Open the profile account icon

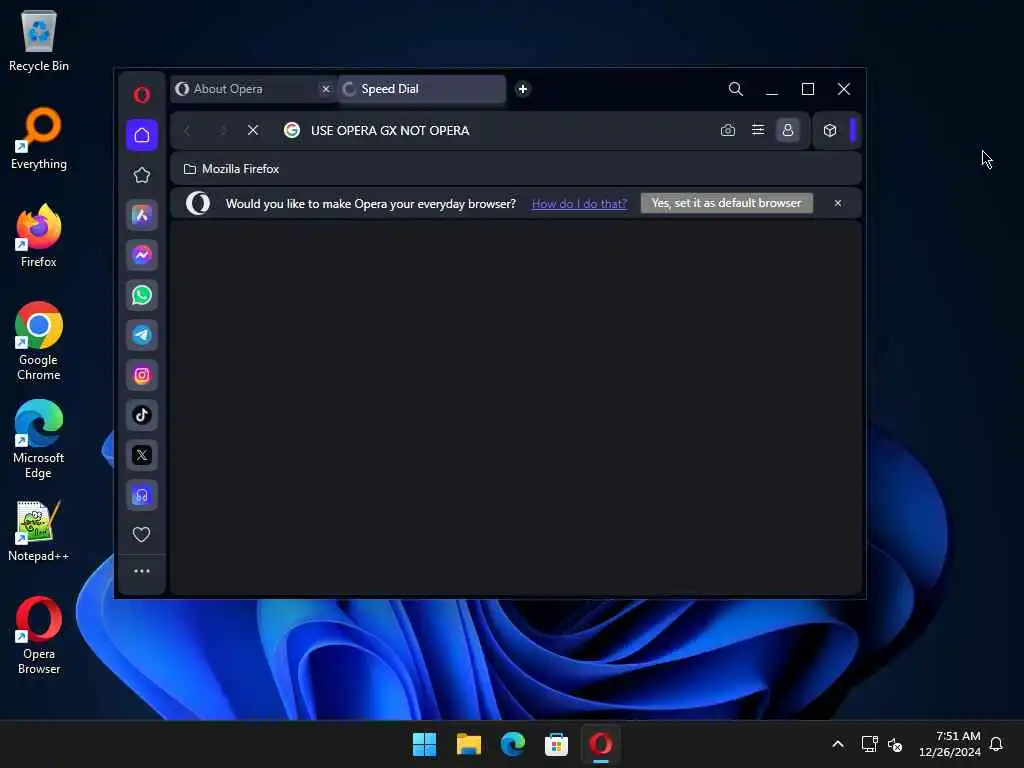788,130
